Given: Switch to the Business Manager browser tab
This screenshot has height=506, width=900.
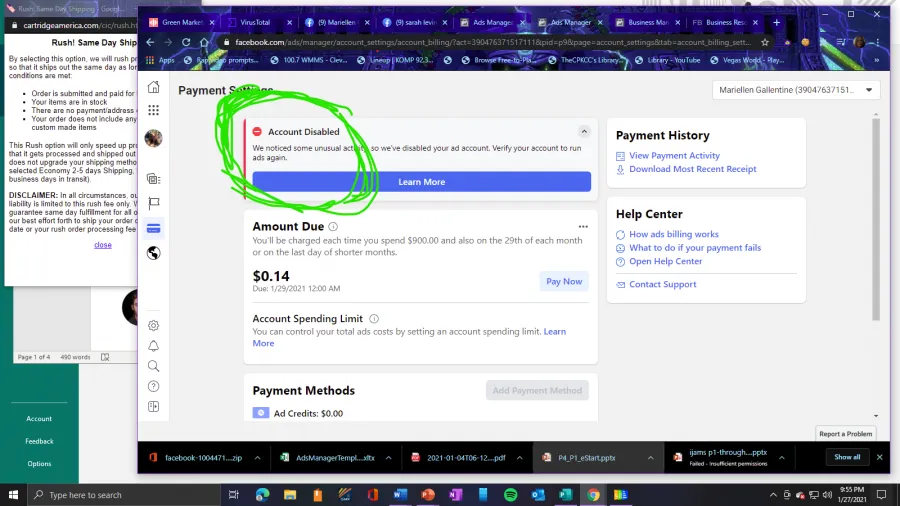Looking at the screenshot, I should (x=647, y=22).
